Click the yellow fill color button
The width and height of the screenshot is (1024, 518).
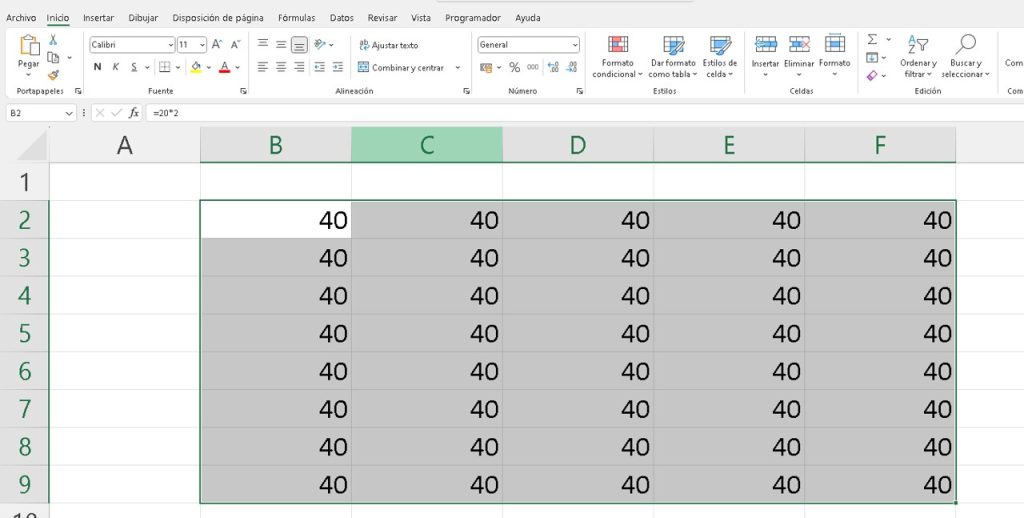click(x=196, y=67)
